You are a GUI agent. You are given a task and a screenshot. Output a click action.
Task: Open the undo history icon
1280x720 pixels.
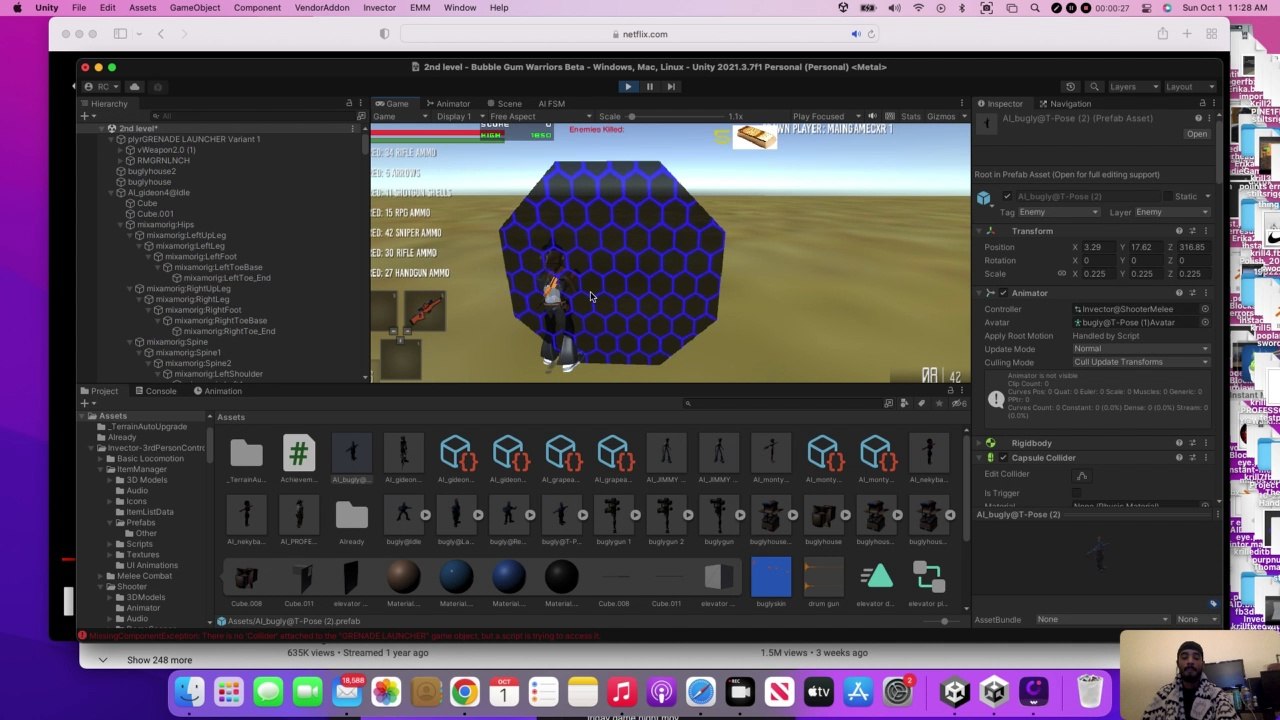click(x=1070, y=87)
